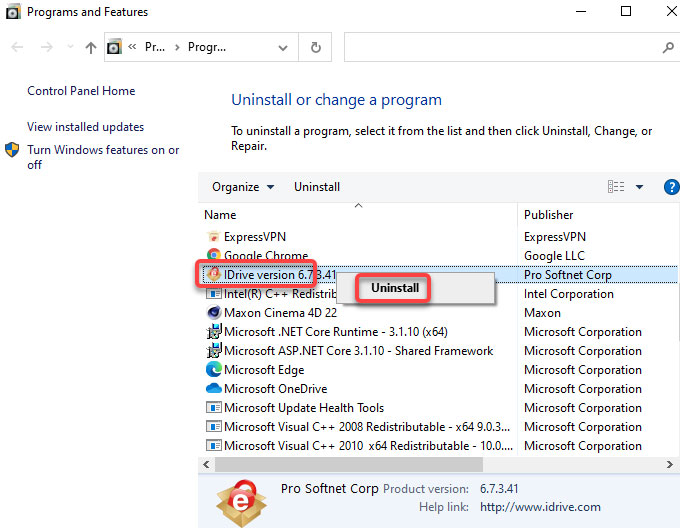
Task: Click the horizontal scrollbar thumb
Action: click(349, 464)
